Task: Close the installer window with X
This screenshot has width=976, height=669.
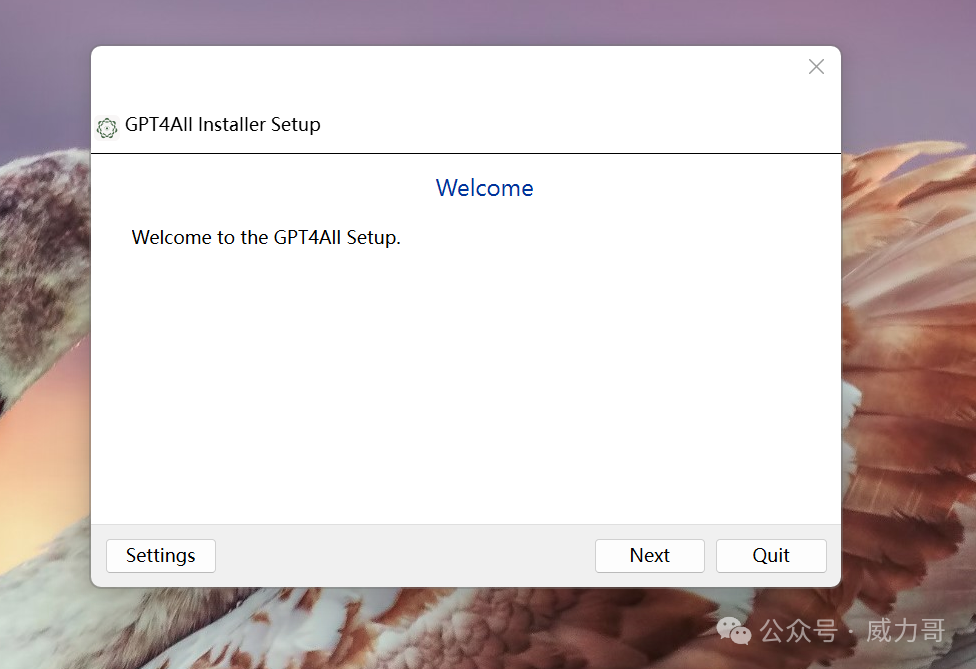Action: point(816,67)
